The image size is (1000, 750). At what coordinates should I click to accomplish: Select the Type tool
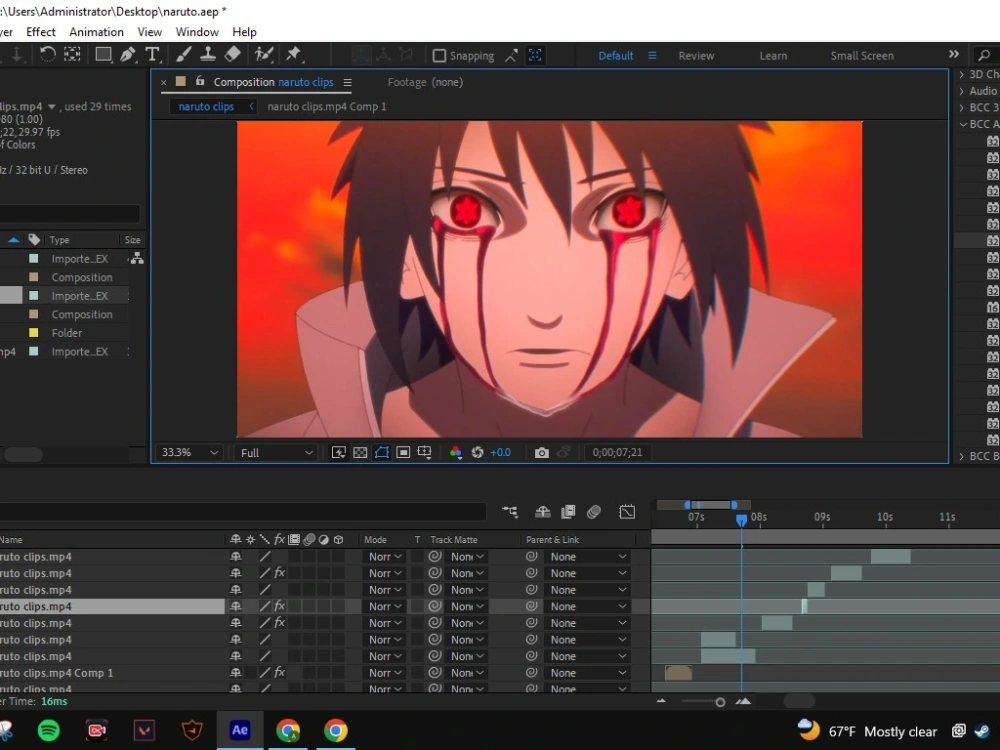pyautogui.click(x=152, y=53)
